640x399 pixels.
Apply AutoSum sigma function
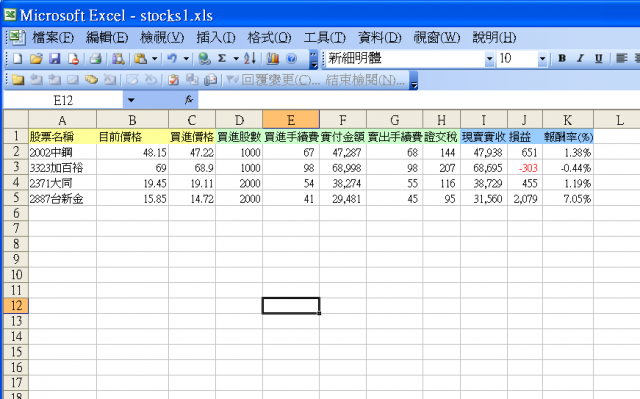222,59
